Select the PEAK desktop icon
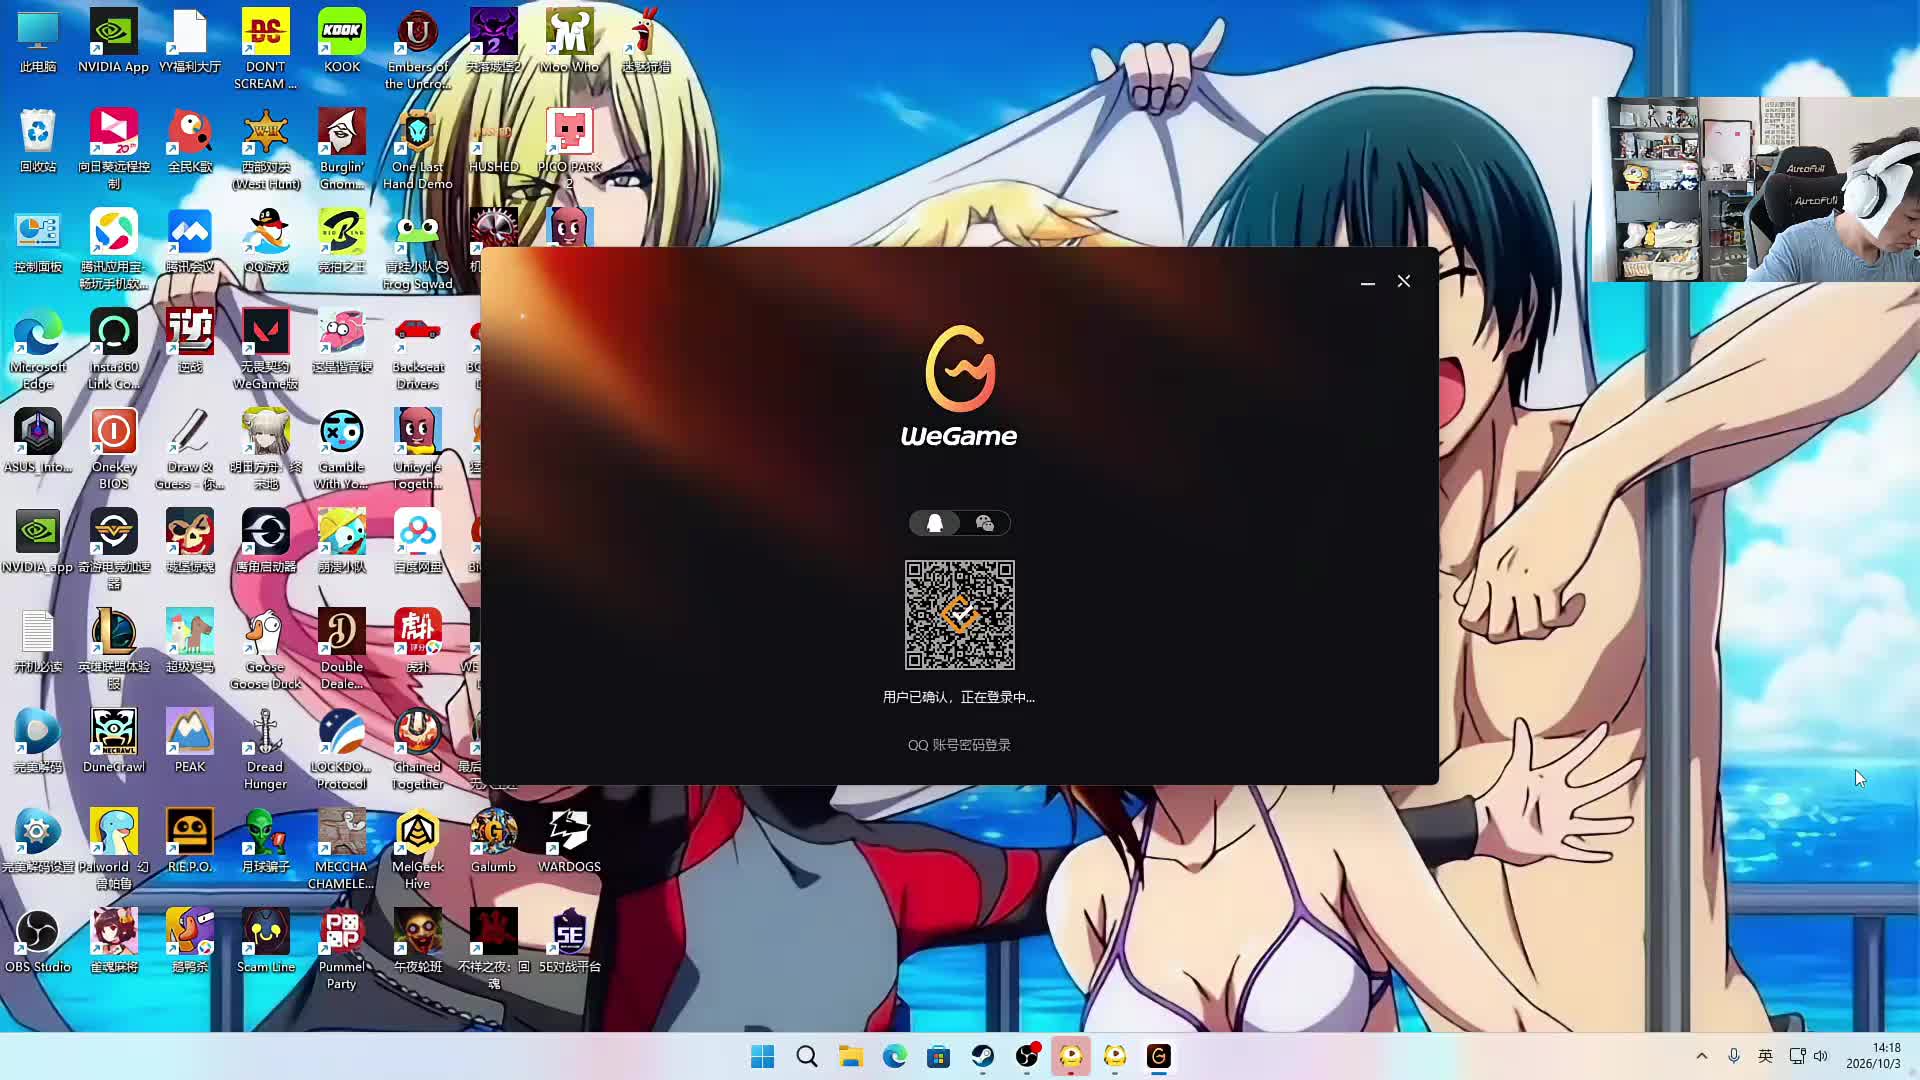Image resolution: width=1920 pixels, height=1080 pixels. [190, 742]
